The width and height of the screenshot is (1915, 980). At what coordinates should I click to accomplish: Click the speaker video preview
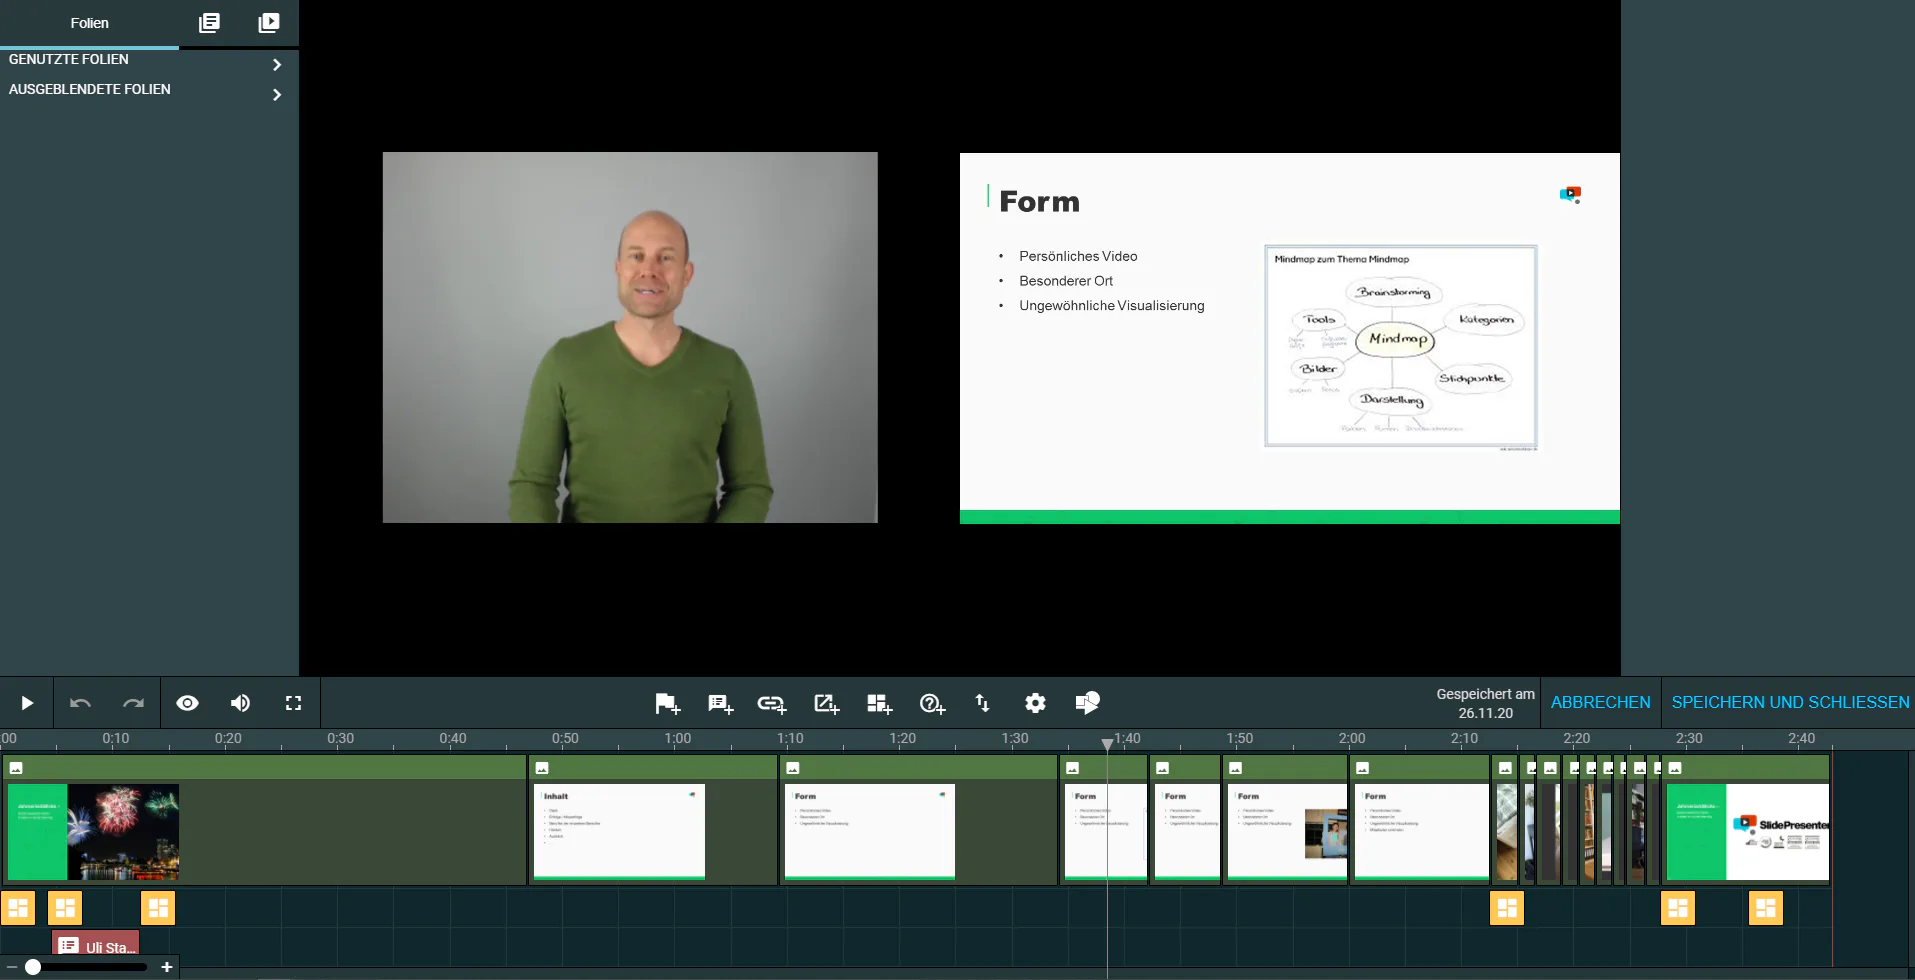(630, 337)
